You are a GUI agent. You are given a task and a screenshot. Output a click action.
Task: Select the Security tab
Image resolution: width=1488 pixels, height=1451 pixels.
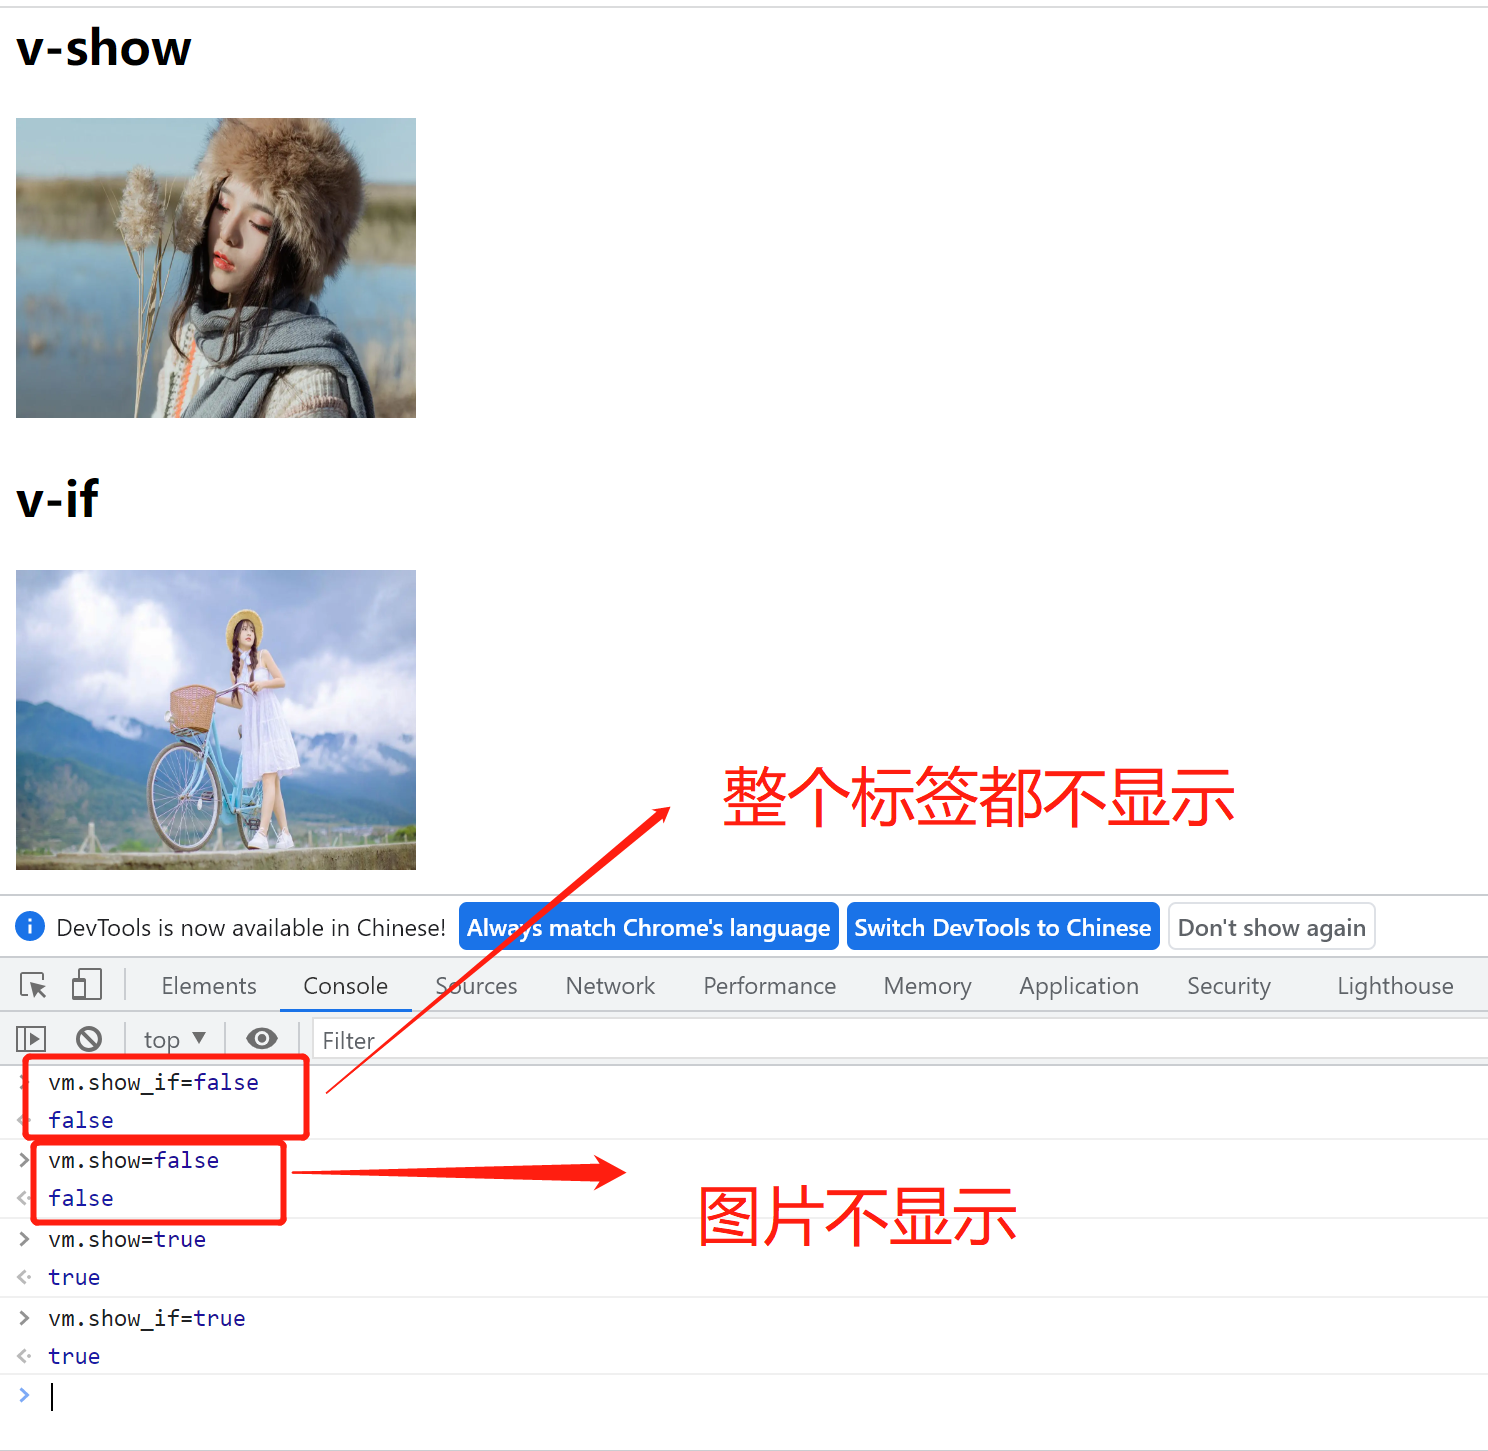click(x=1229, y=986)
